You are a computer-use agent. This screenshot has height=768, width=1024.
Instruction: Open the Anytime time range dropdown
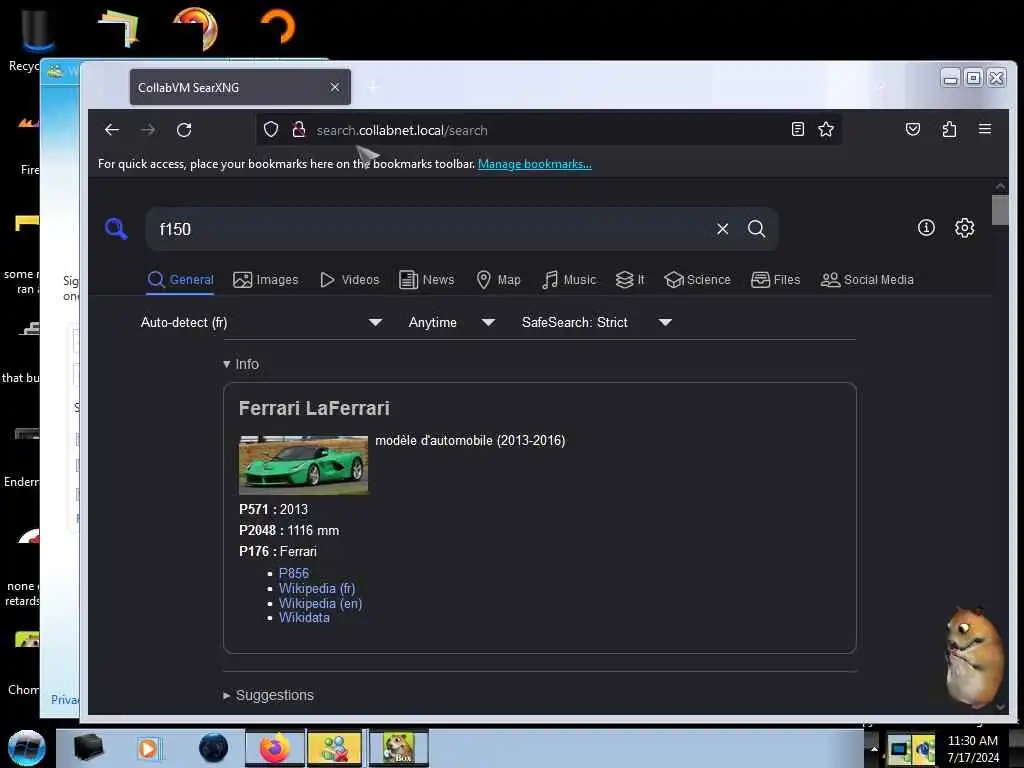click(451, 322)
